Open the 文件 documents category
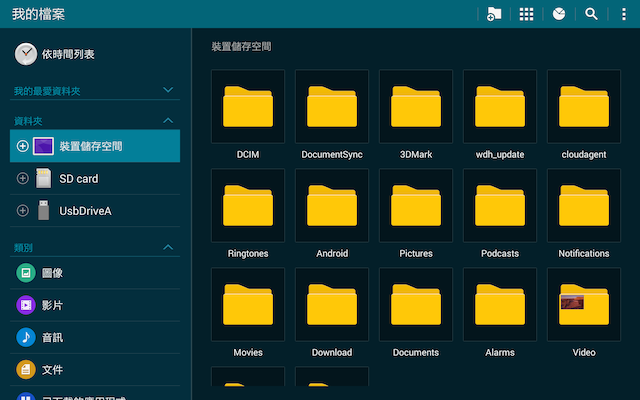The height and width of the screenshot is (400, 640). [95, 369]
